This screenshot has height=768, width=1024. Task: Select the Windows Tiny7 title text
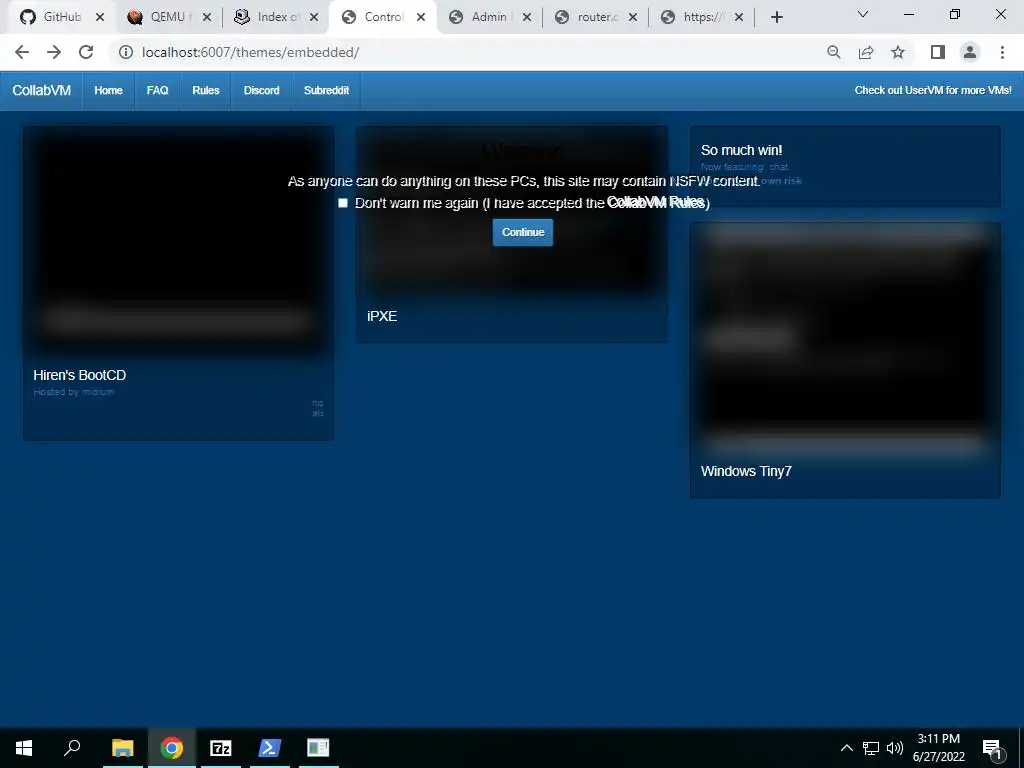tap(746, 471)
